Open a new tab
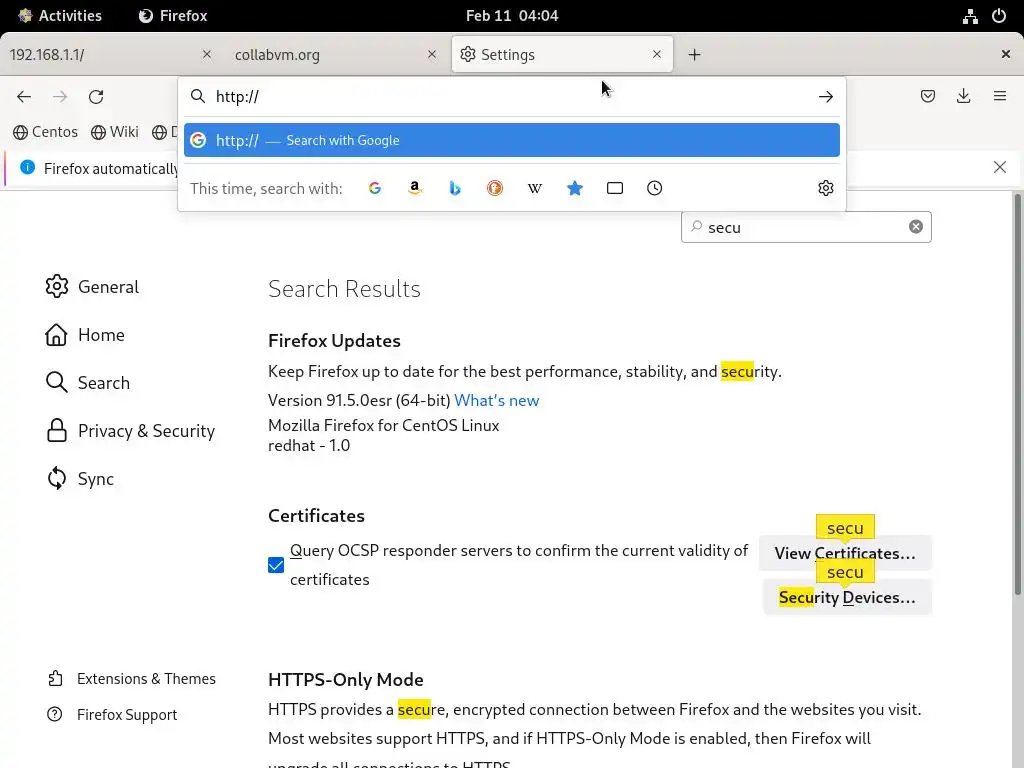 (x=694, y=55)
